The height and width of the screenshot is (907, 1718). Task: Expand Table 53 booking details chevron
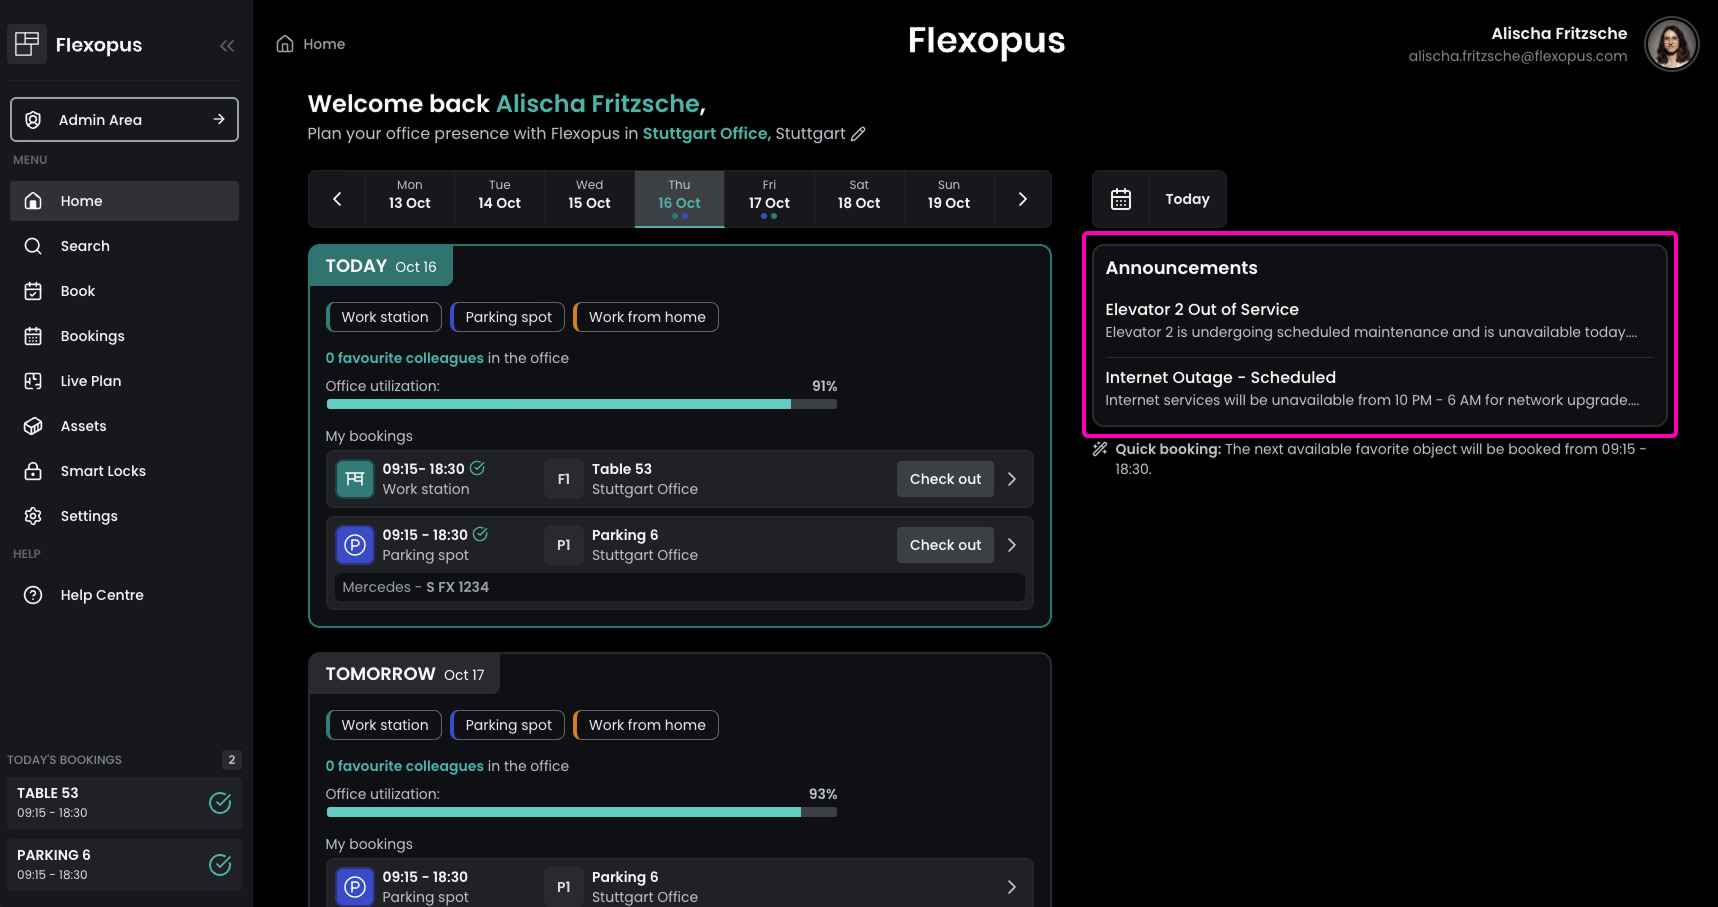coord(1012,479)
